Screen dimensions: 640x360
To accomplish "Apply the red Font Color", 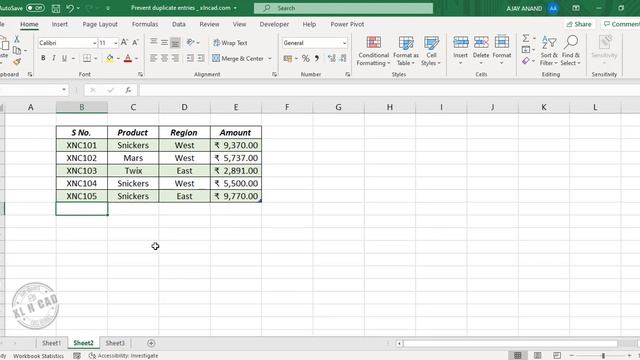I will pyautogui.click(x=128, y=58).
